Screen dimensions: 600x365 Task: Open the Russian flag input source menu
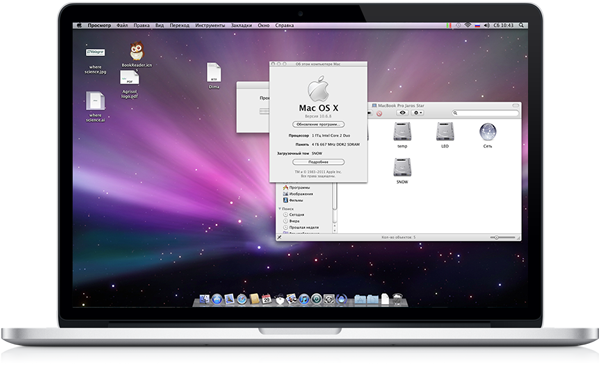(x=477, y=26)
